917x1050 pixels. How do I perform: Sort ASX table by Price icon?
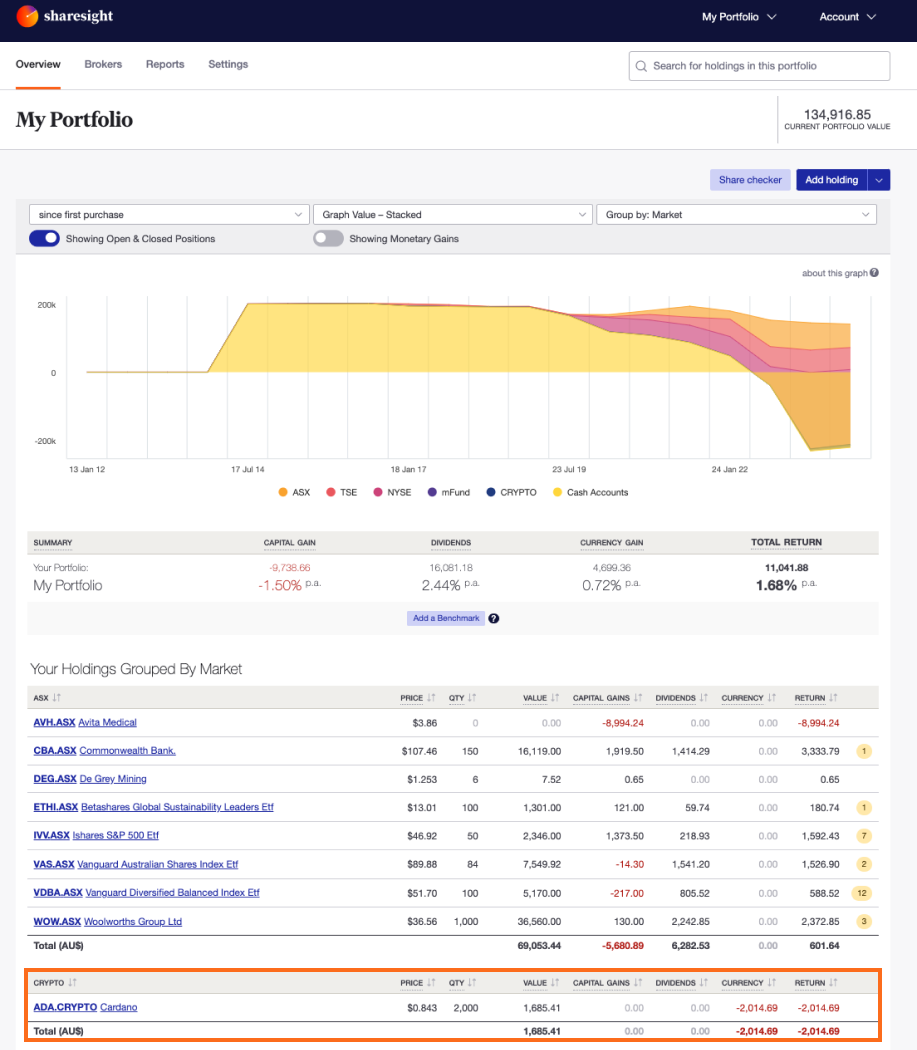point(431,698)
